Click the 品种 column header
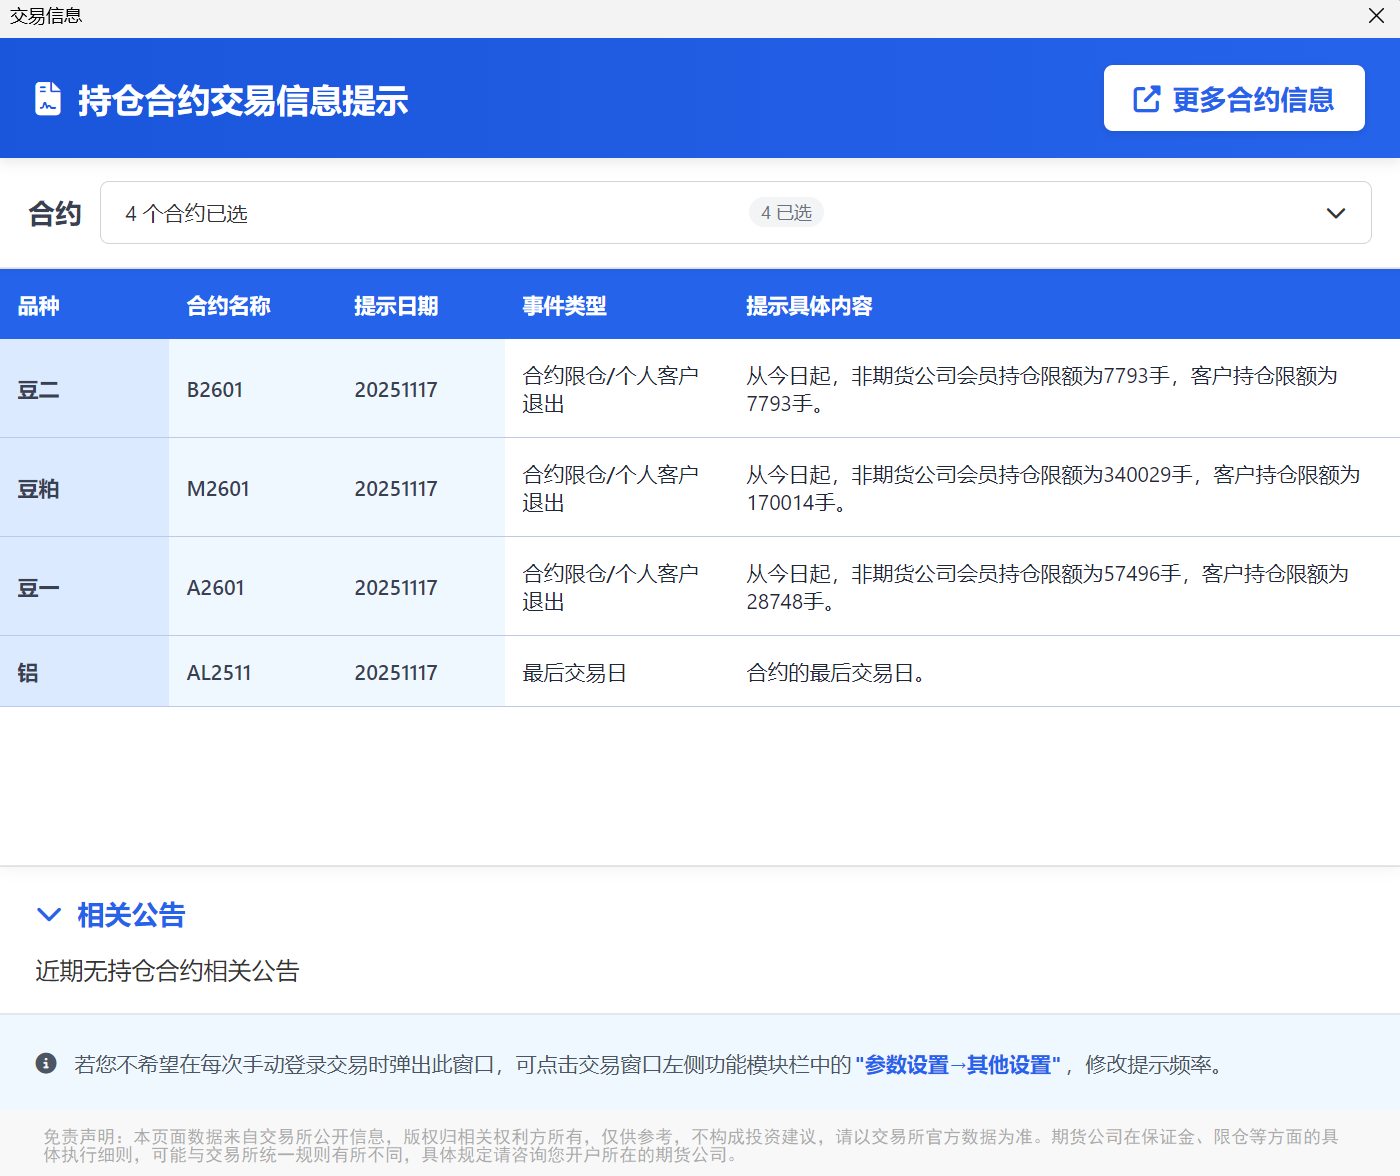Viewport: 1400px width, 1176px height. (x=39, y=306)
